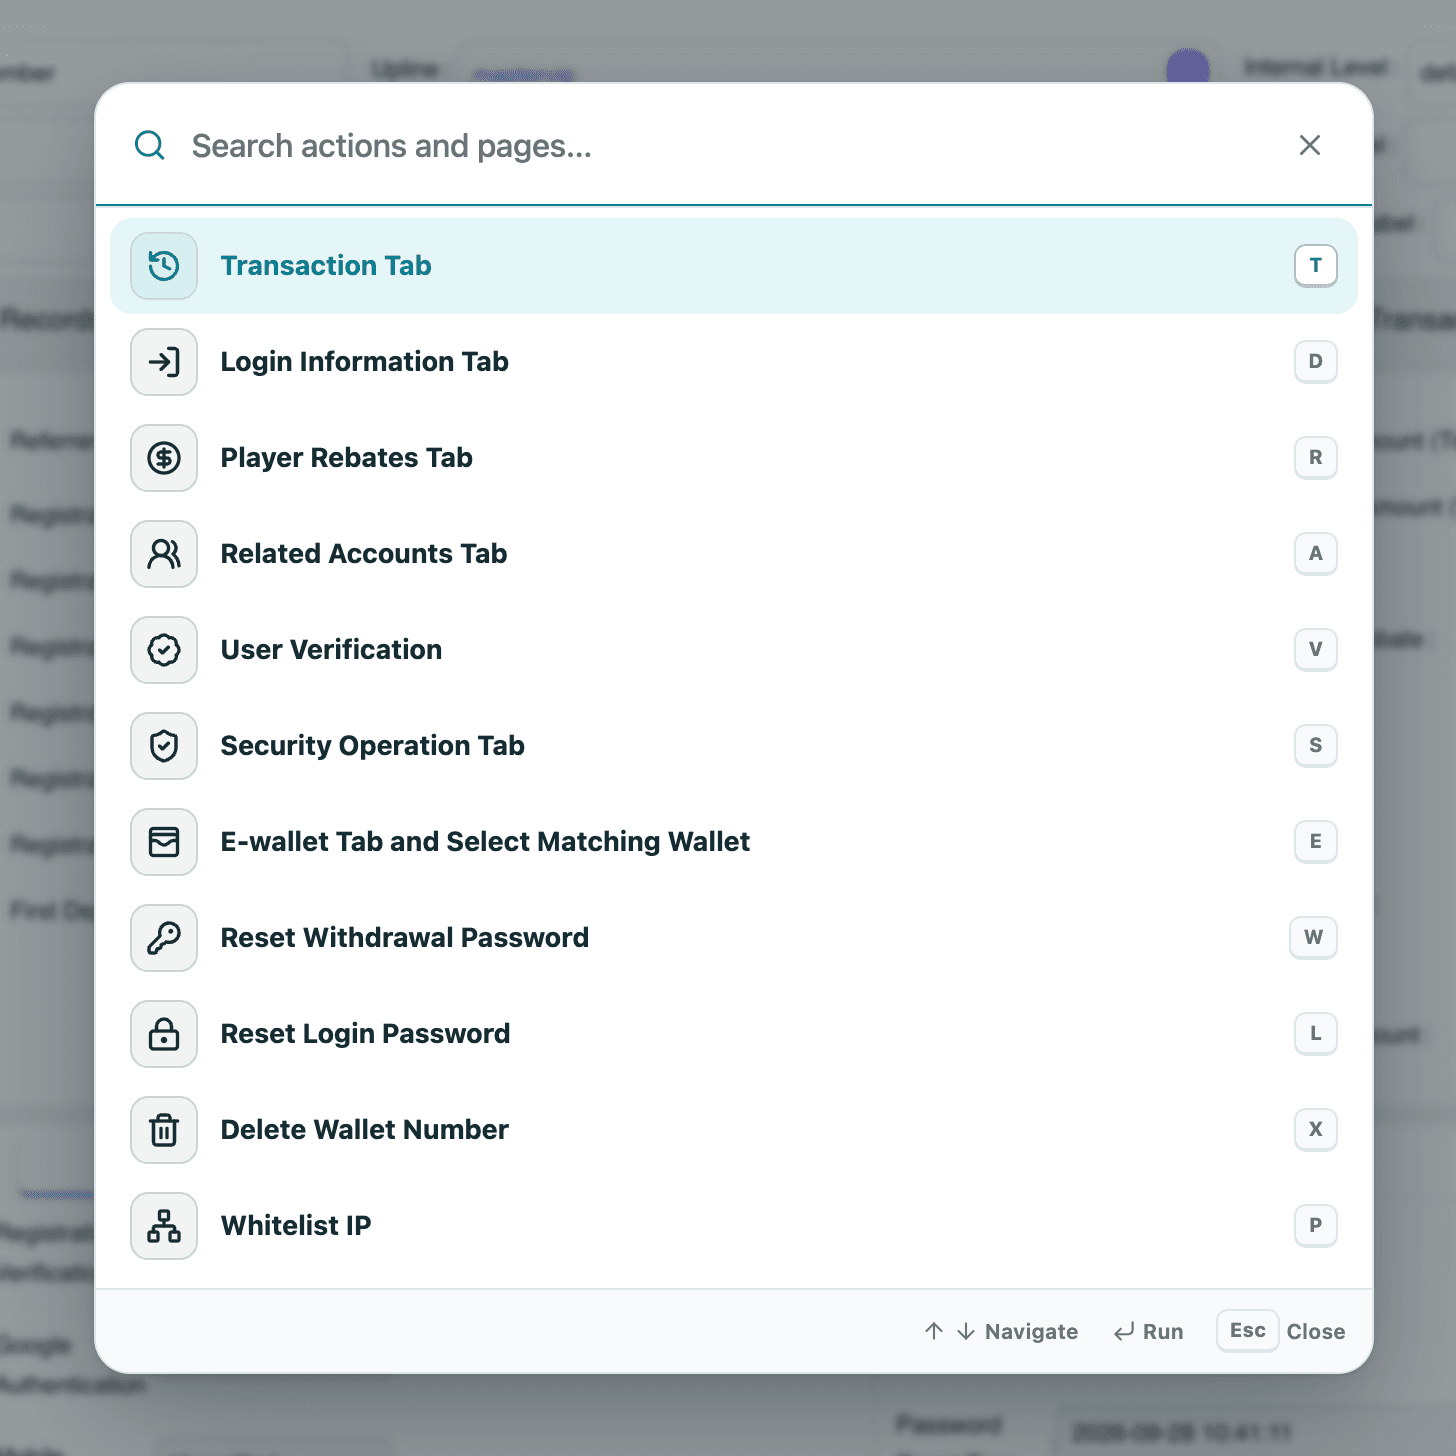Click the D shortcut key badge
Screen dimensions: 1456x1456
pyautogui.click(x=1316, y=362)
